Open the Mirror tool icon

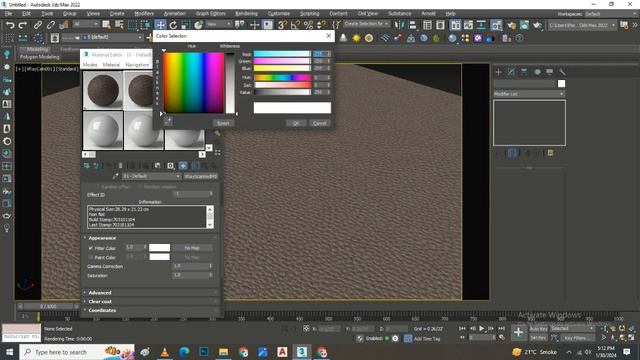400,25
